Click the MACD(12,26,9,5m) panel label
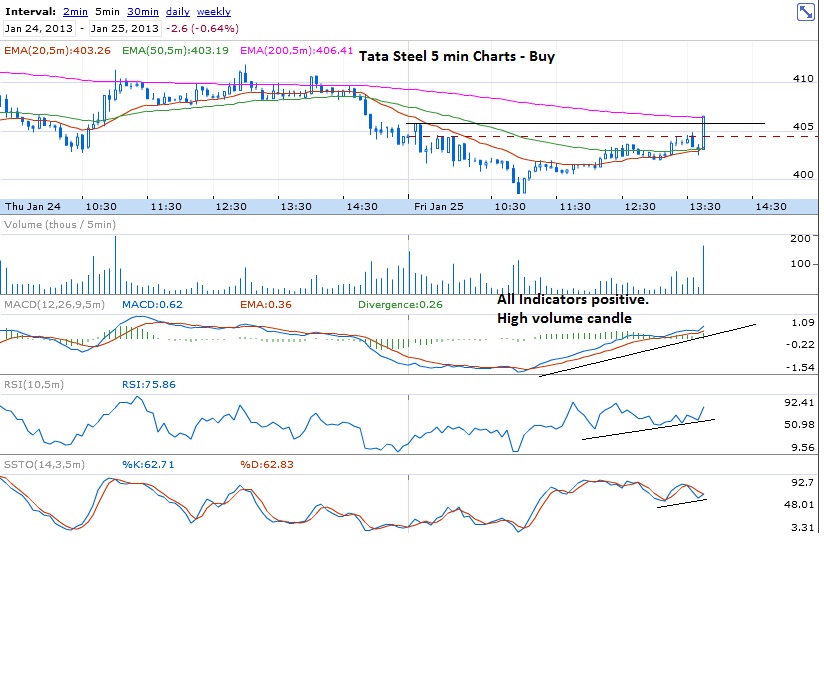 [54, 304]
